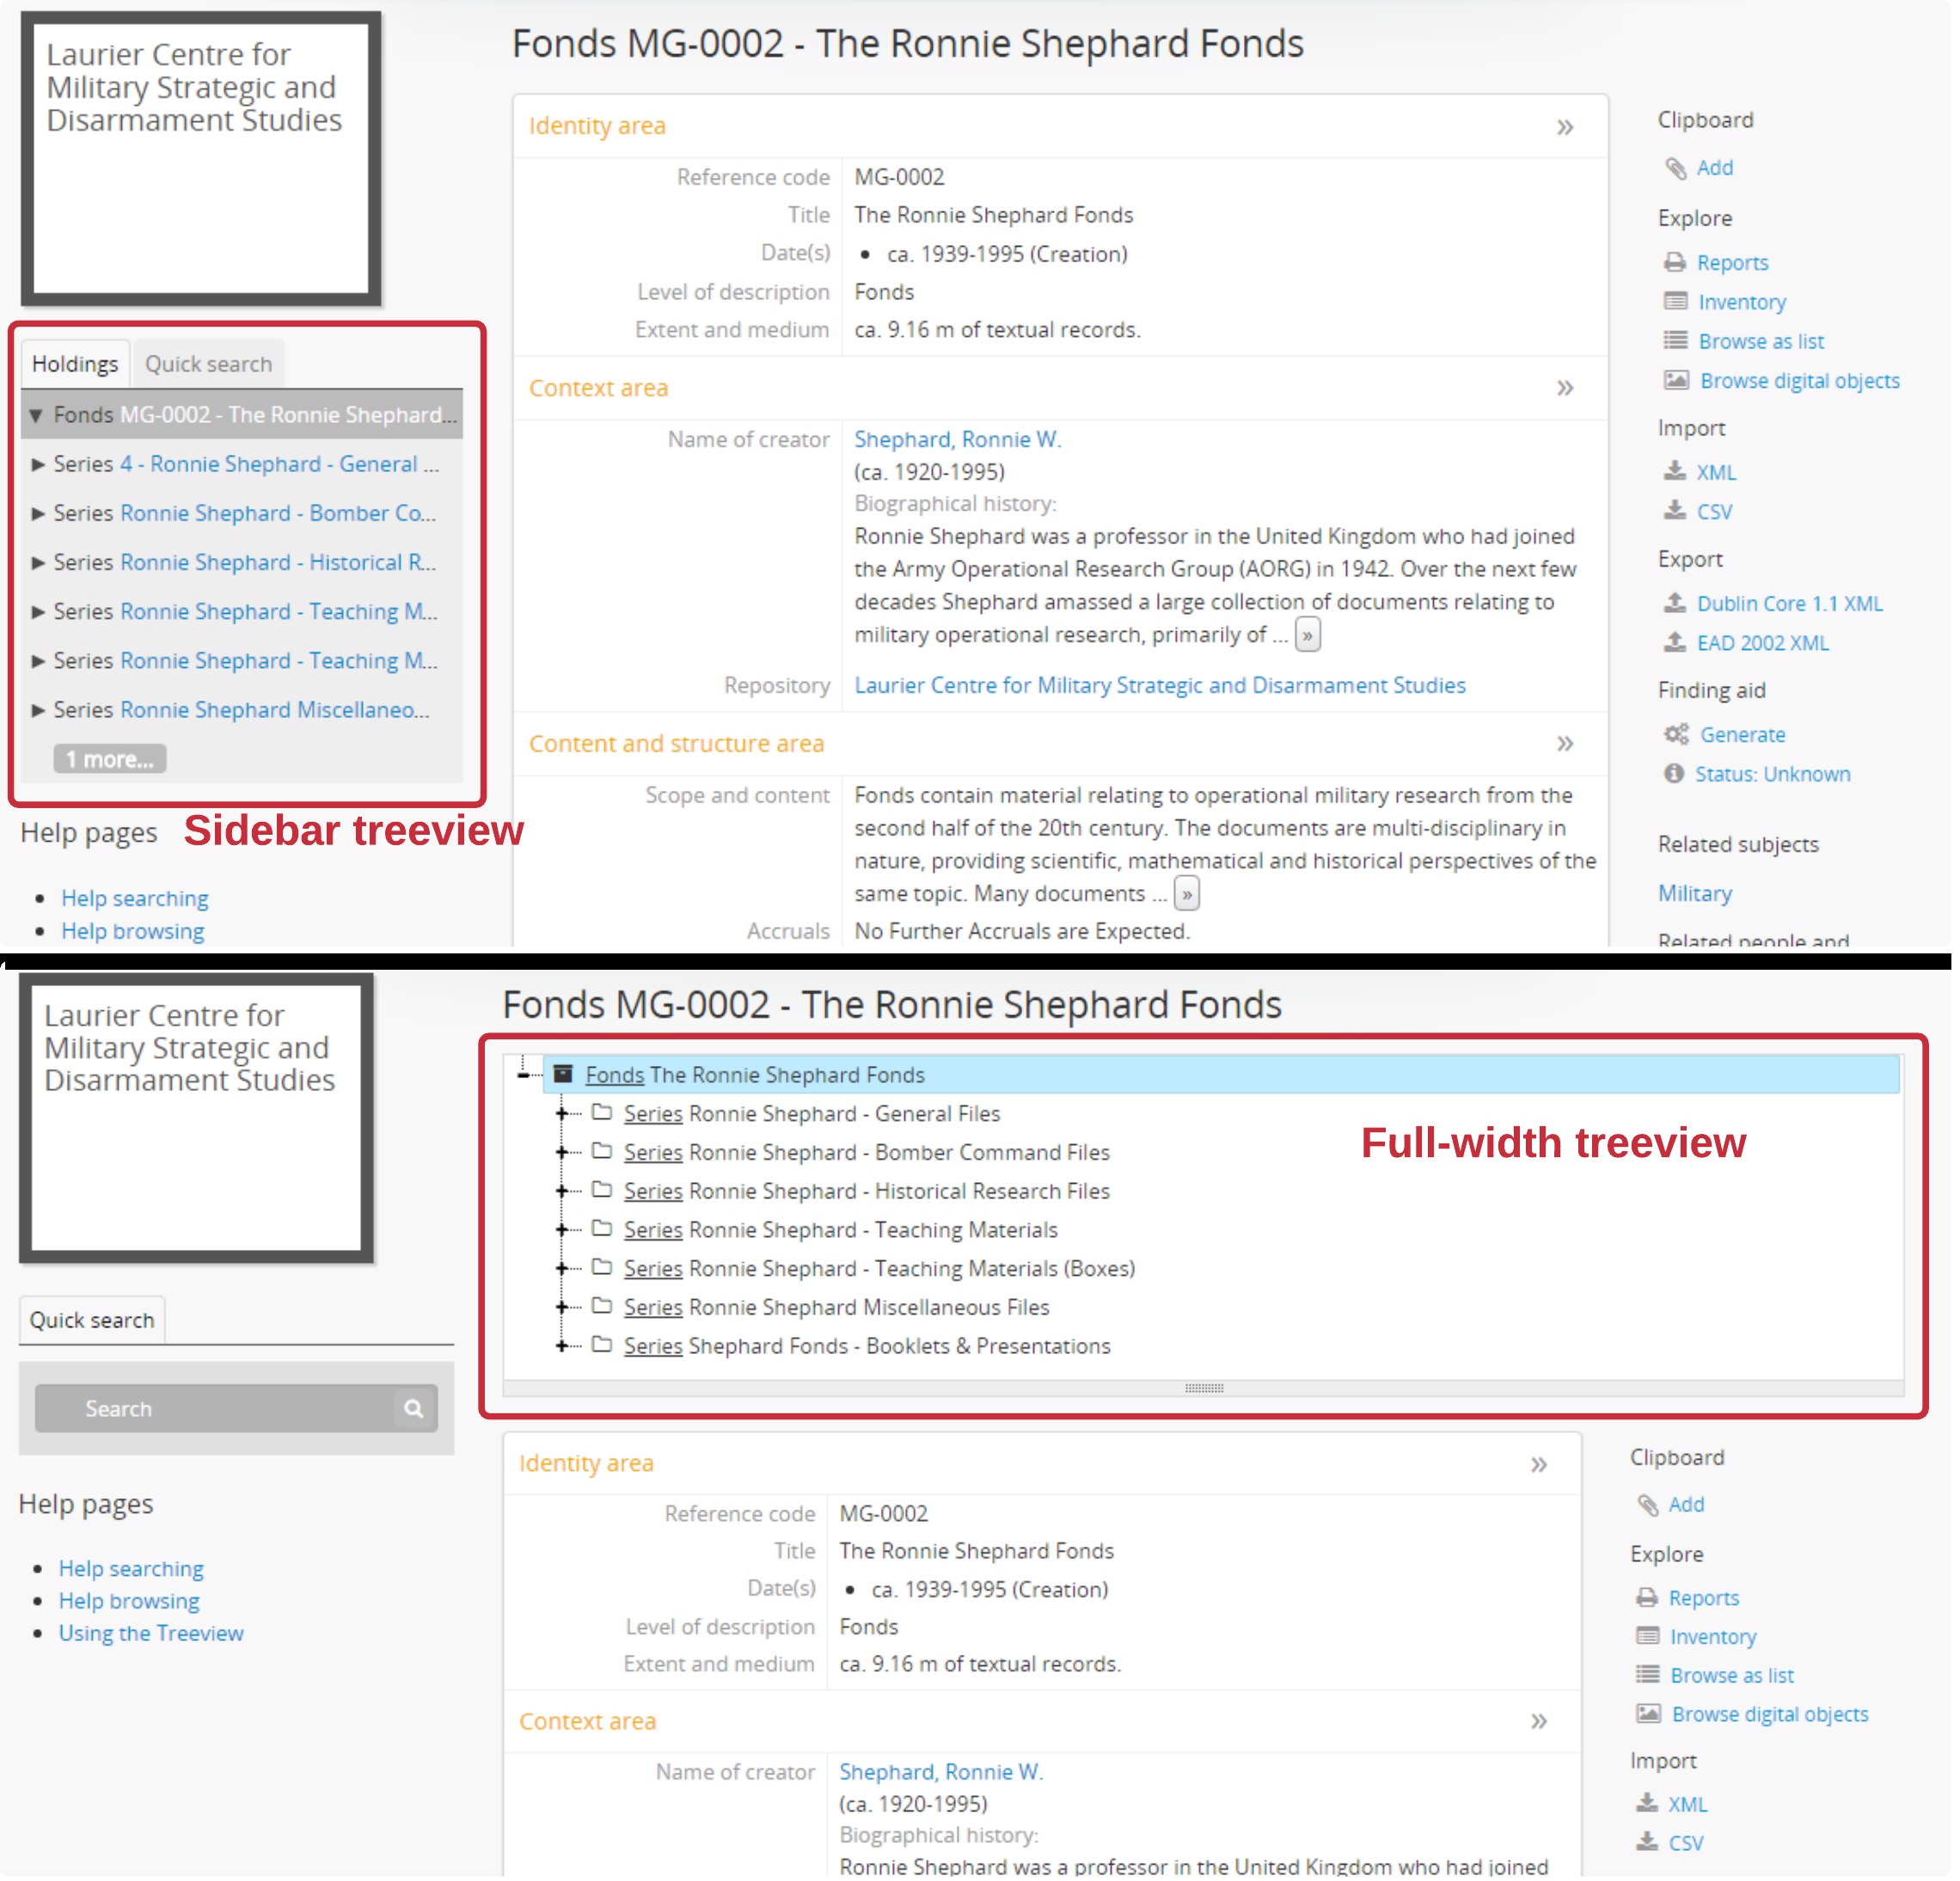Image resolution: width=1960 pixels, height=1881 pixels.
Task: Collapse the Fonds MG-0002 sidebar treeview arrow
Action: [36, 415]
